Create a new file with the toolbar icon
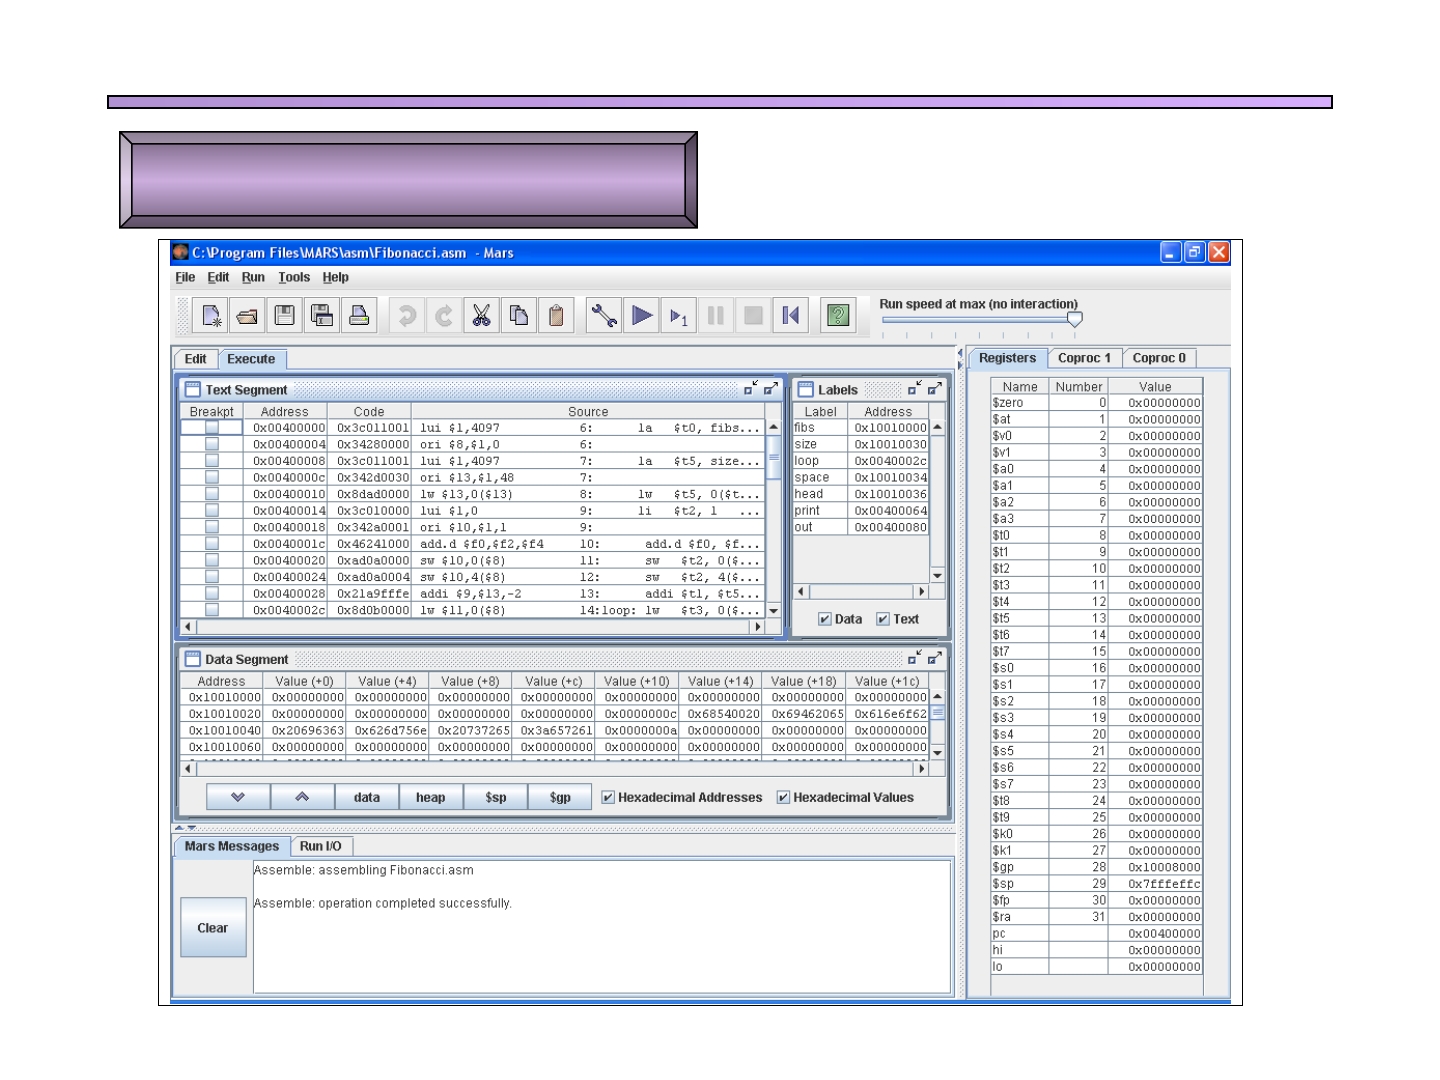This screenshot has height=1080, width=1440. tap(211, 316)
